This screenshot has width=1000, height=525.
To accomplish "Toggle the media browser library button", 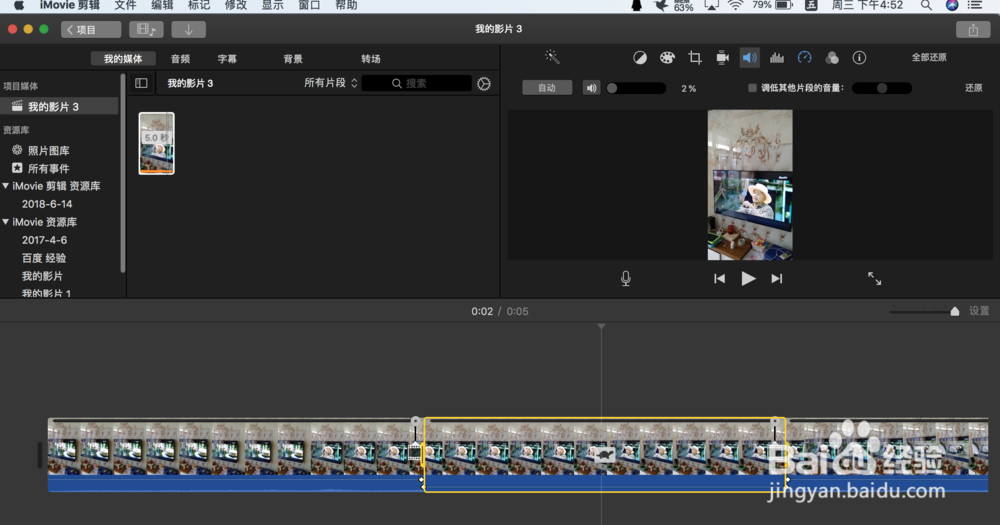I will click(146, 29).
